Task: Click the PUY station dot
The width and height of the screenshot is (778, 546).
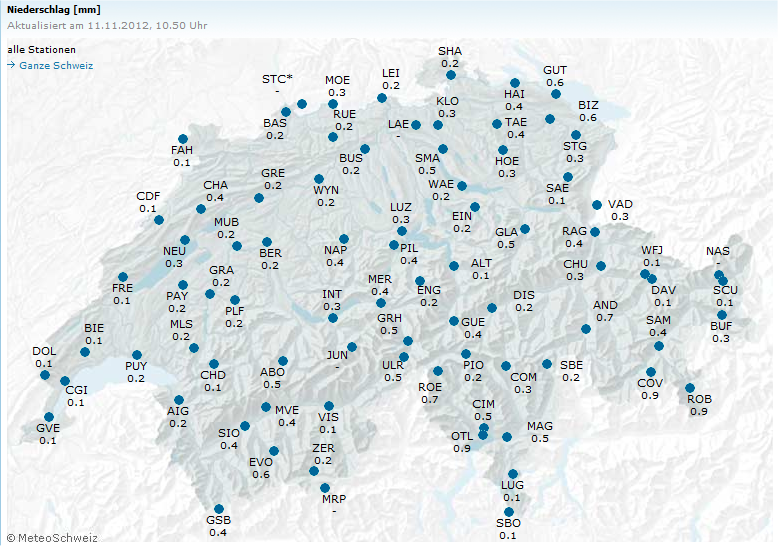Action: [137, 355]
